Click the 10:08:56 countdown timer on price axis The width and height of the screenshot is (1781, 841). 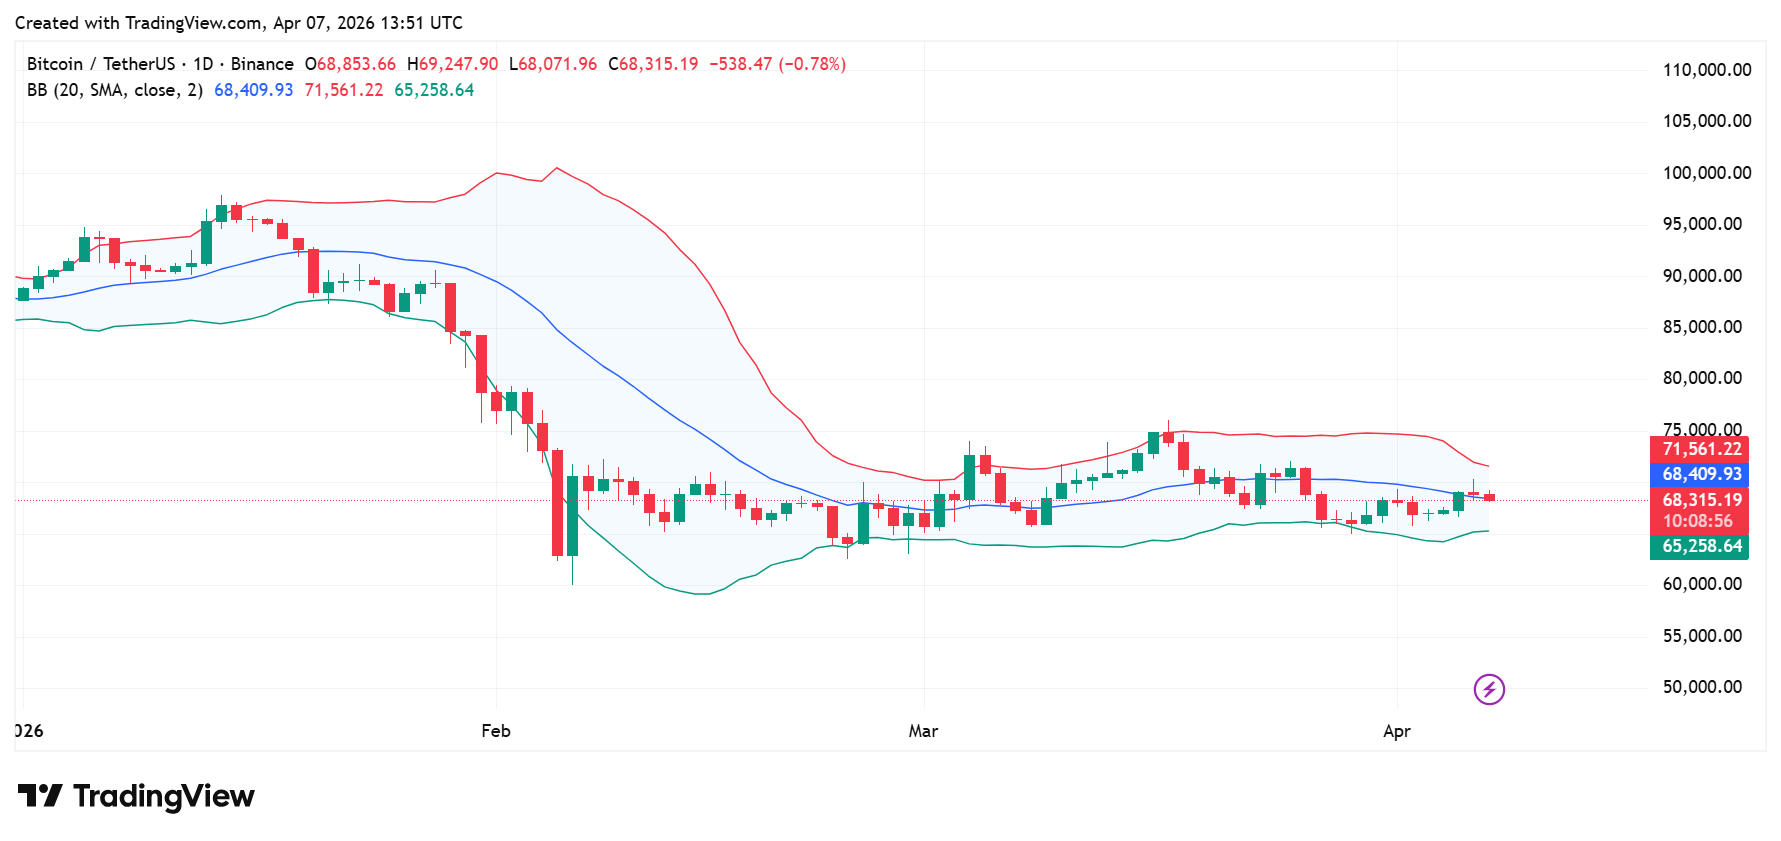tap(1697, 521)
